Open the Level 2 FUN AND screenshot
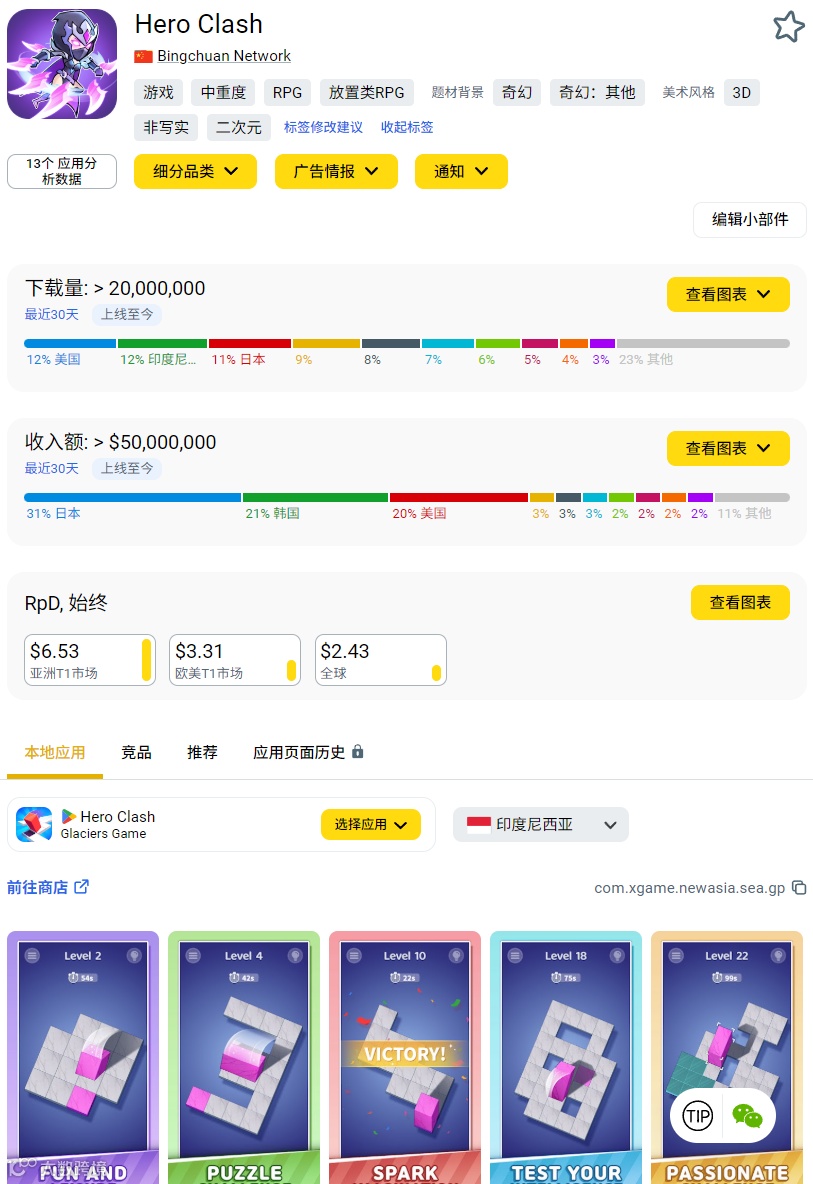 [83, 1057]
